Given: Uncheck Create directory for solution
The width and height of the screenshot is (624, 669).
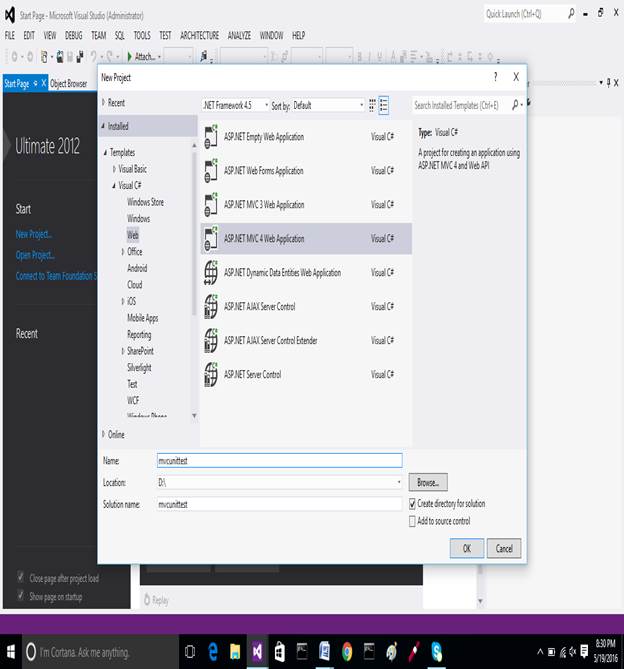Looking at the screenshot, I should pos(412,504).
